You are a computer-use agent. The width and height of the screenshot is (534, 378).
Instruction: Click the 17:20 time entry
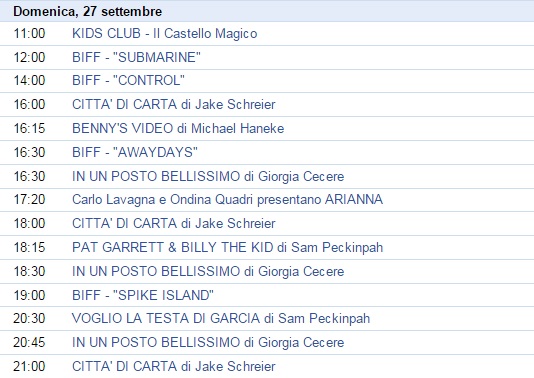[29, 200]
